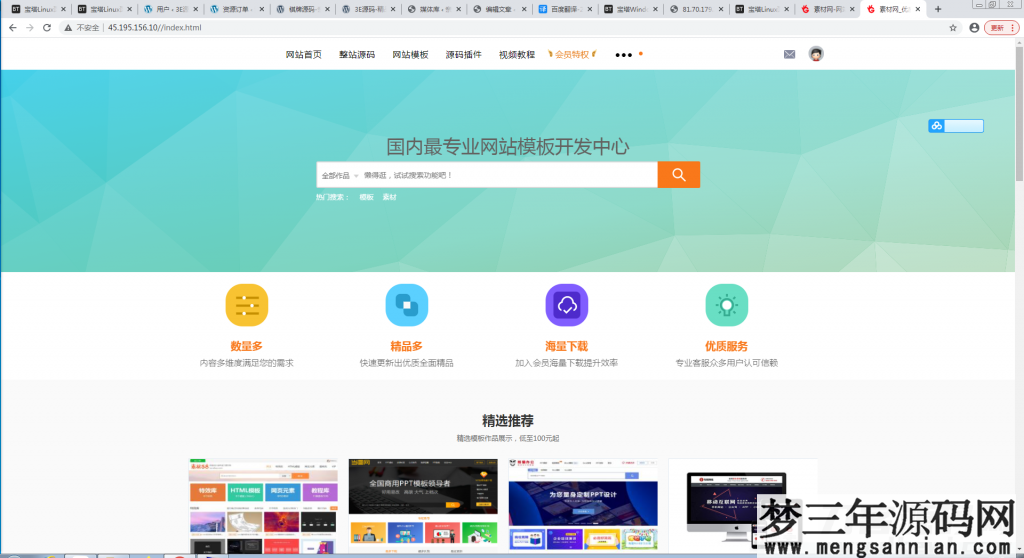This screenshot has width=1024, height=558.
Task: Click the text 快速更新出优质全面精品
Action: [406, 363]
